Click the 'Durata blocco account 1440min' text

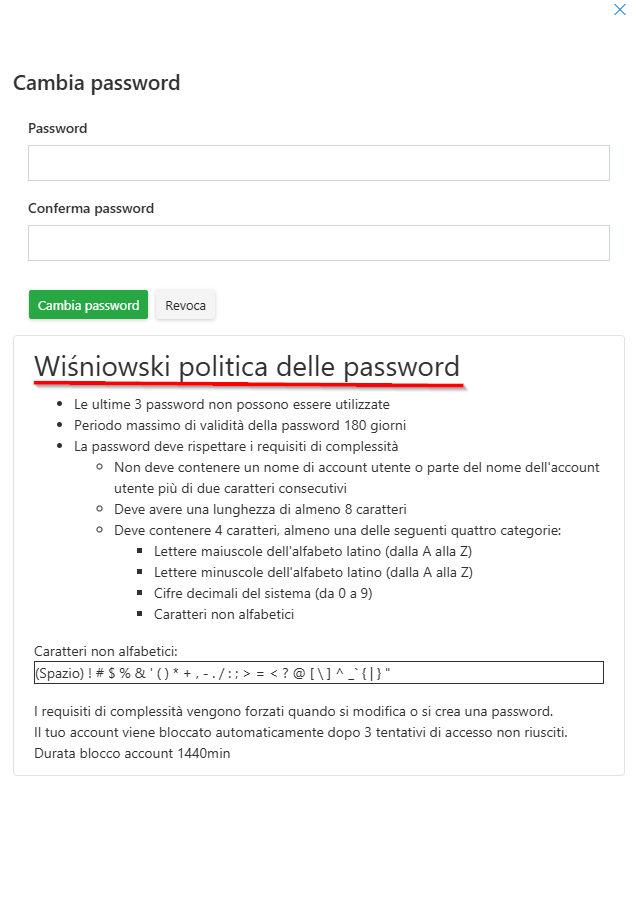132,753
